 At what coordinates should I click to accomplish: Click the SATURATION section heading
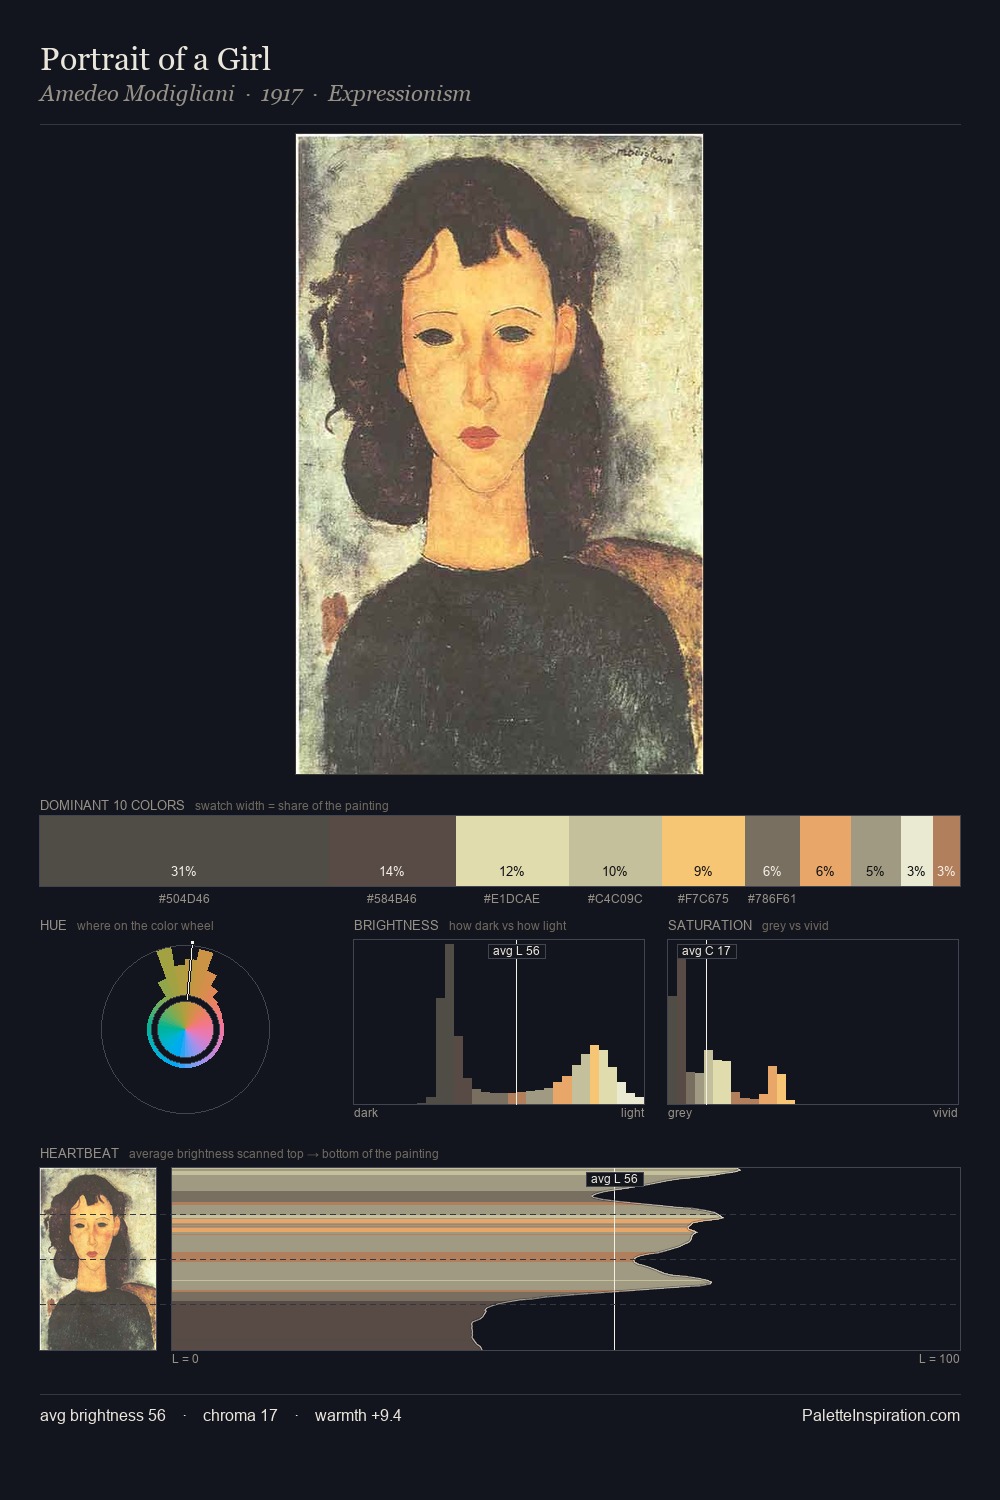tap(710, 925)
